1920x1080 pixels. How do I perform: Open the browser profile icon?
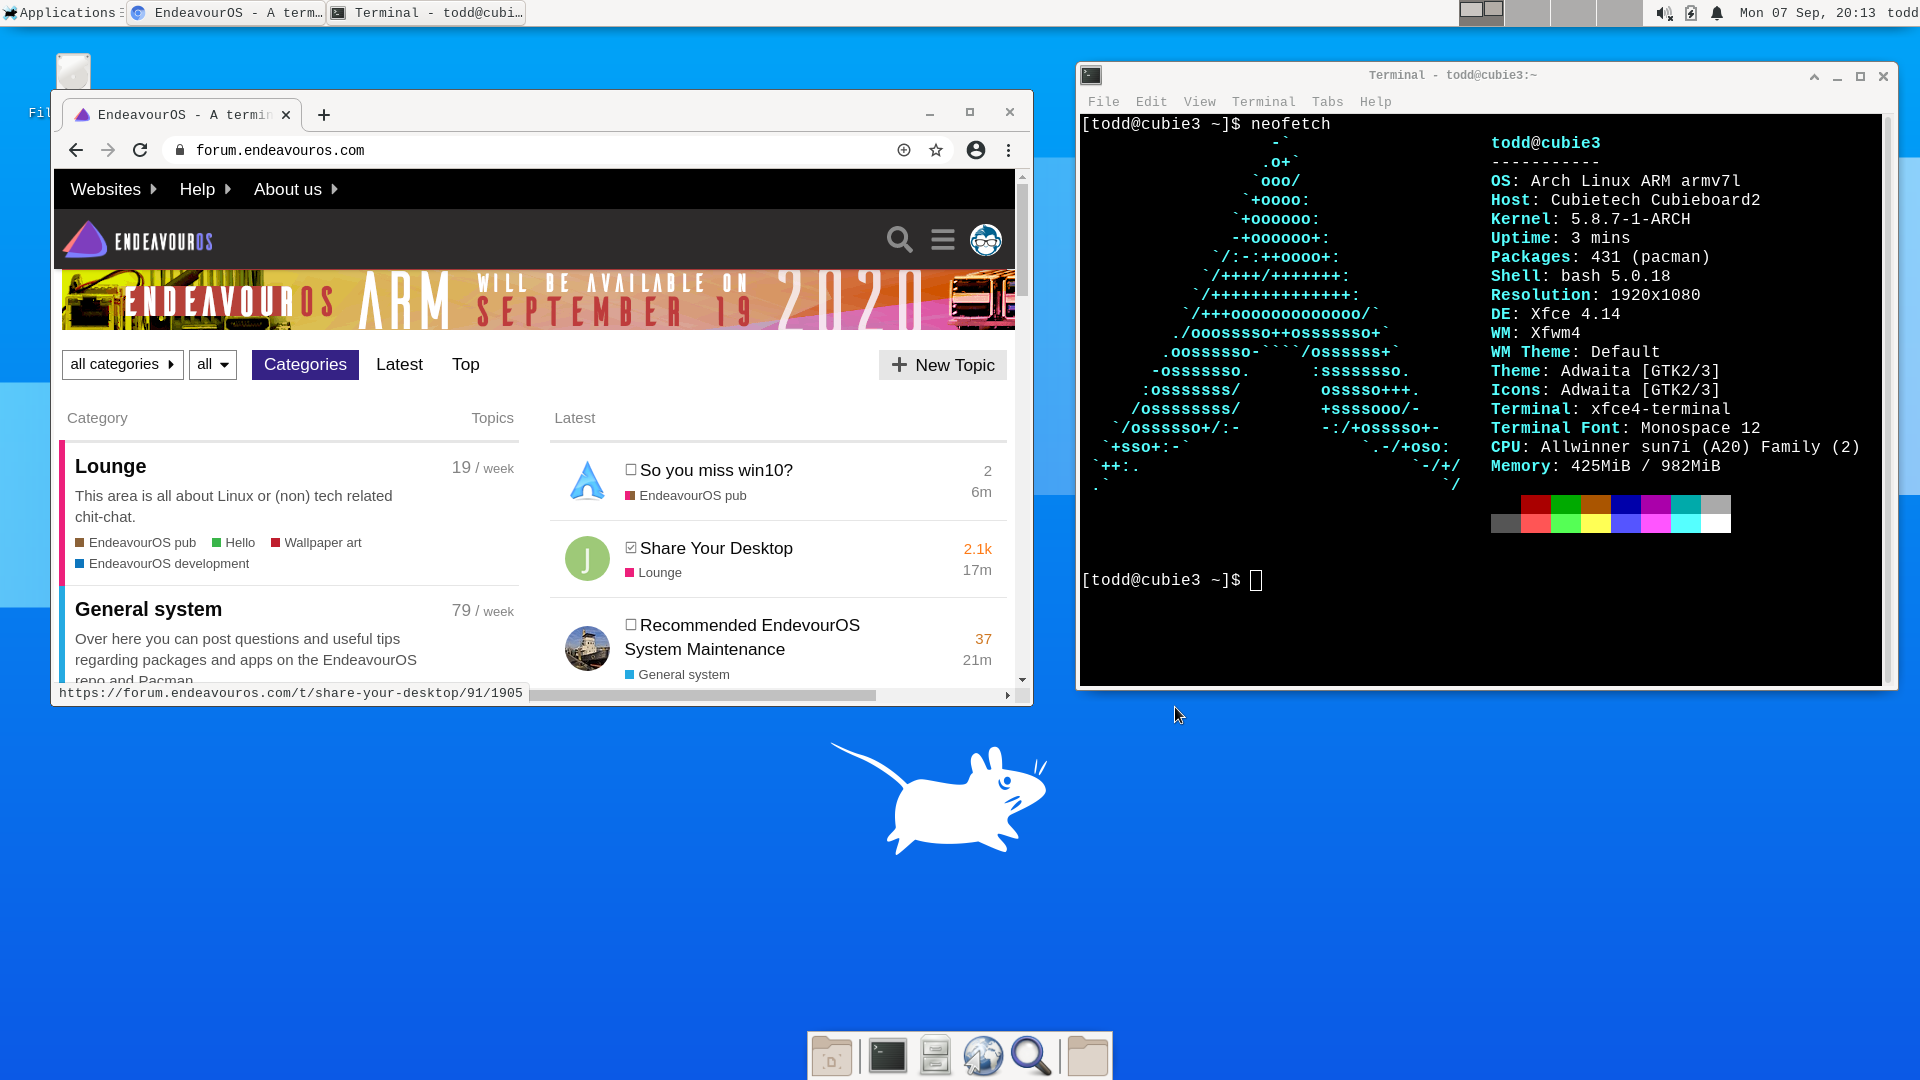pos(976,150)
